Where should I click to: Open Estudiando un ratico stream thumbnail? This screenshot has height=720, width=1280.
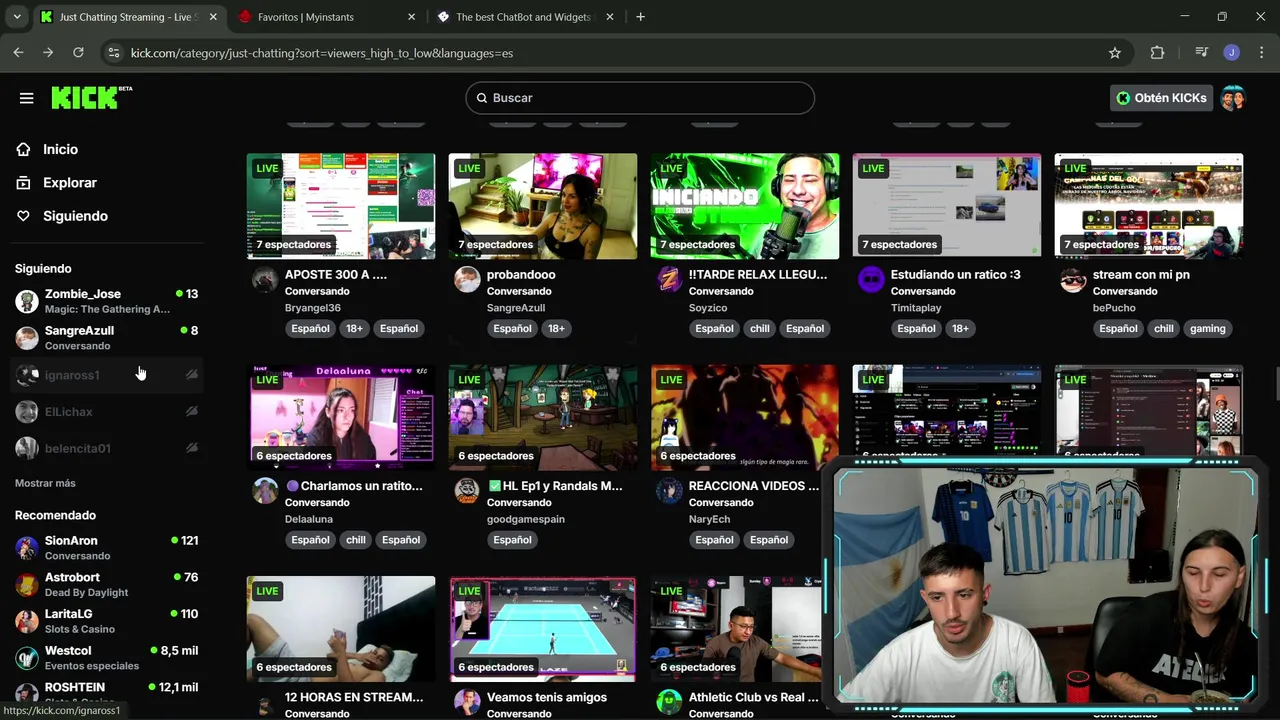(947, 206)
